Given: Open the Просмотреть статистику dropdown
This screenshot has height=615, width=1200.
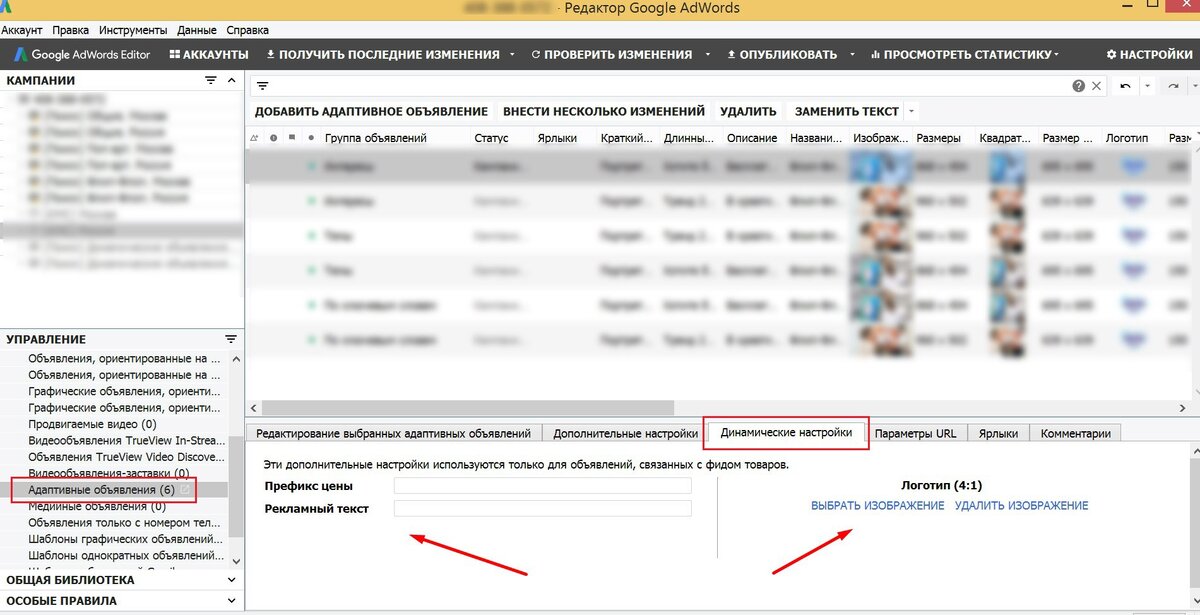Looking at the screenshot, I should [x=965, y=54].
